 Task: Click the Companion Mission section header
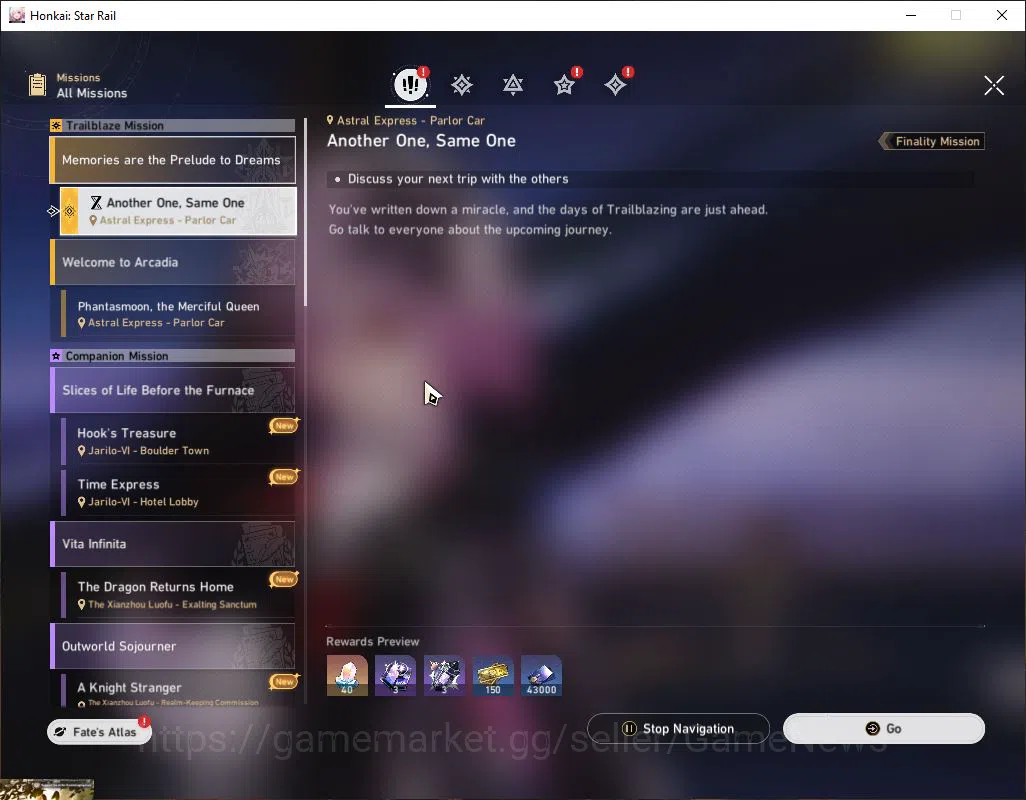click(x=173, y=356)
